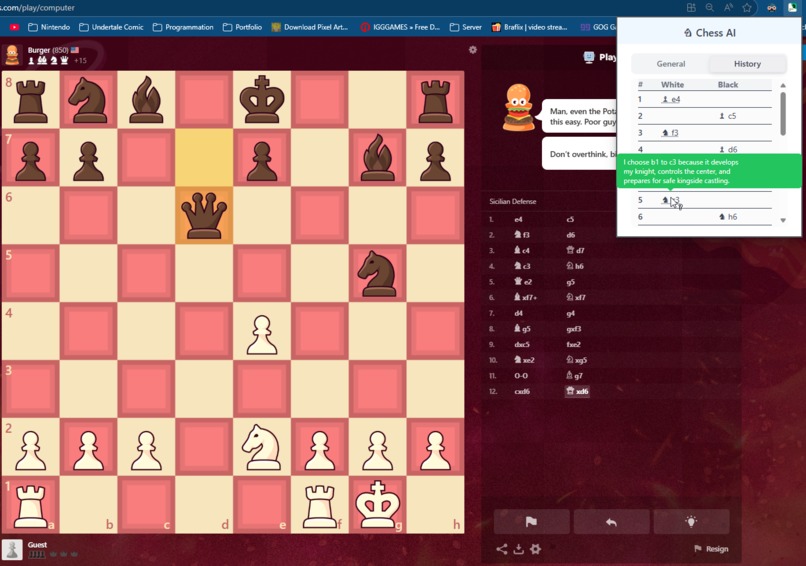Open the Undertale Comic bookmark folder
Viewport: 806px width, 566px height.
click(111, 27)
